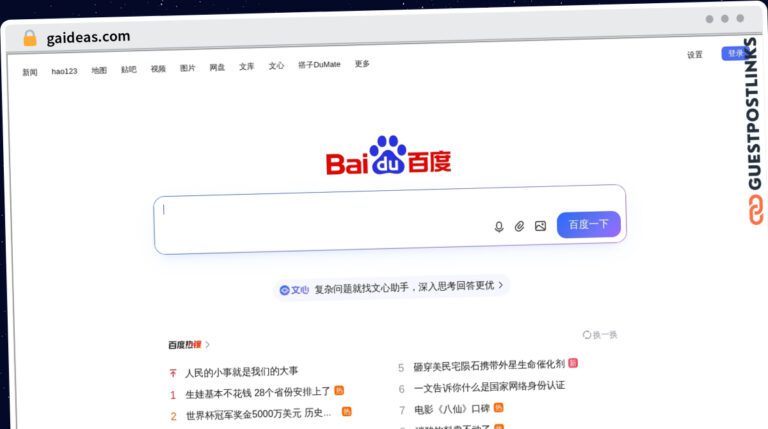Open the 贴吧 navigation link
The width and height of the screenshot is (768, 429).
point(129,70)
